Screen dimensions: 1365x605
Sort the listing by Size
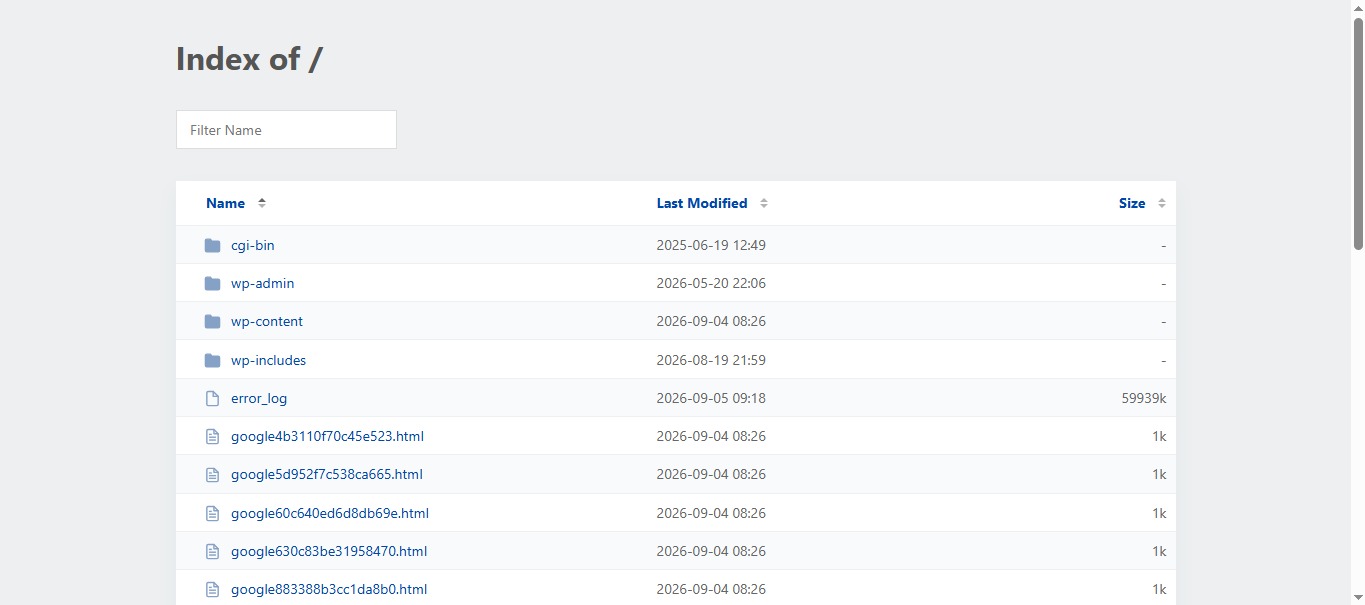[x=1132, y=203]
